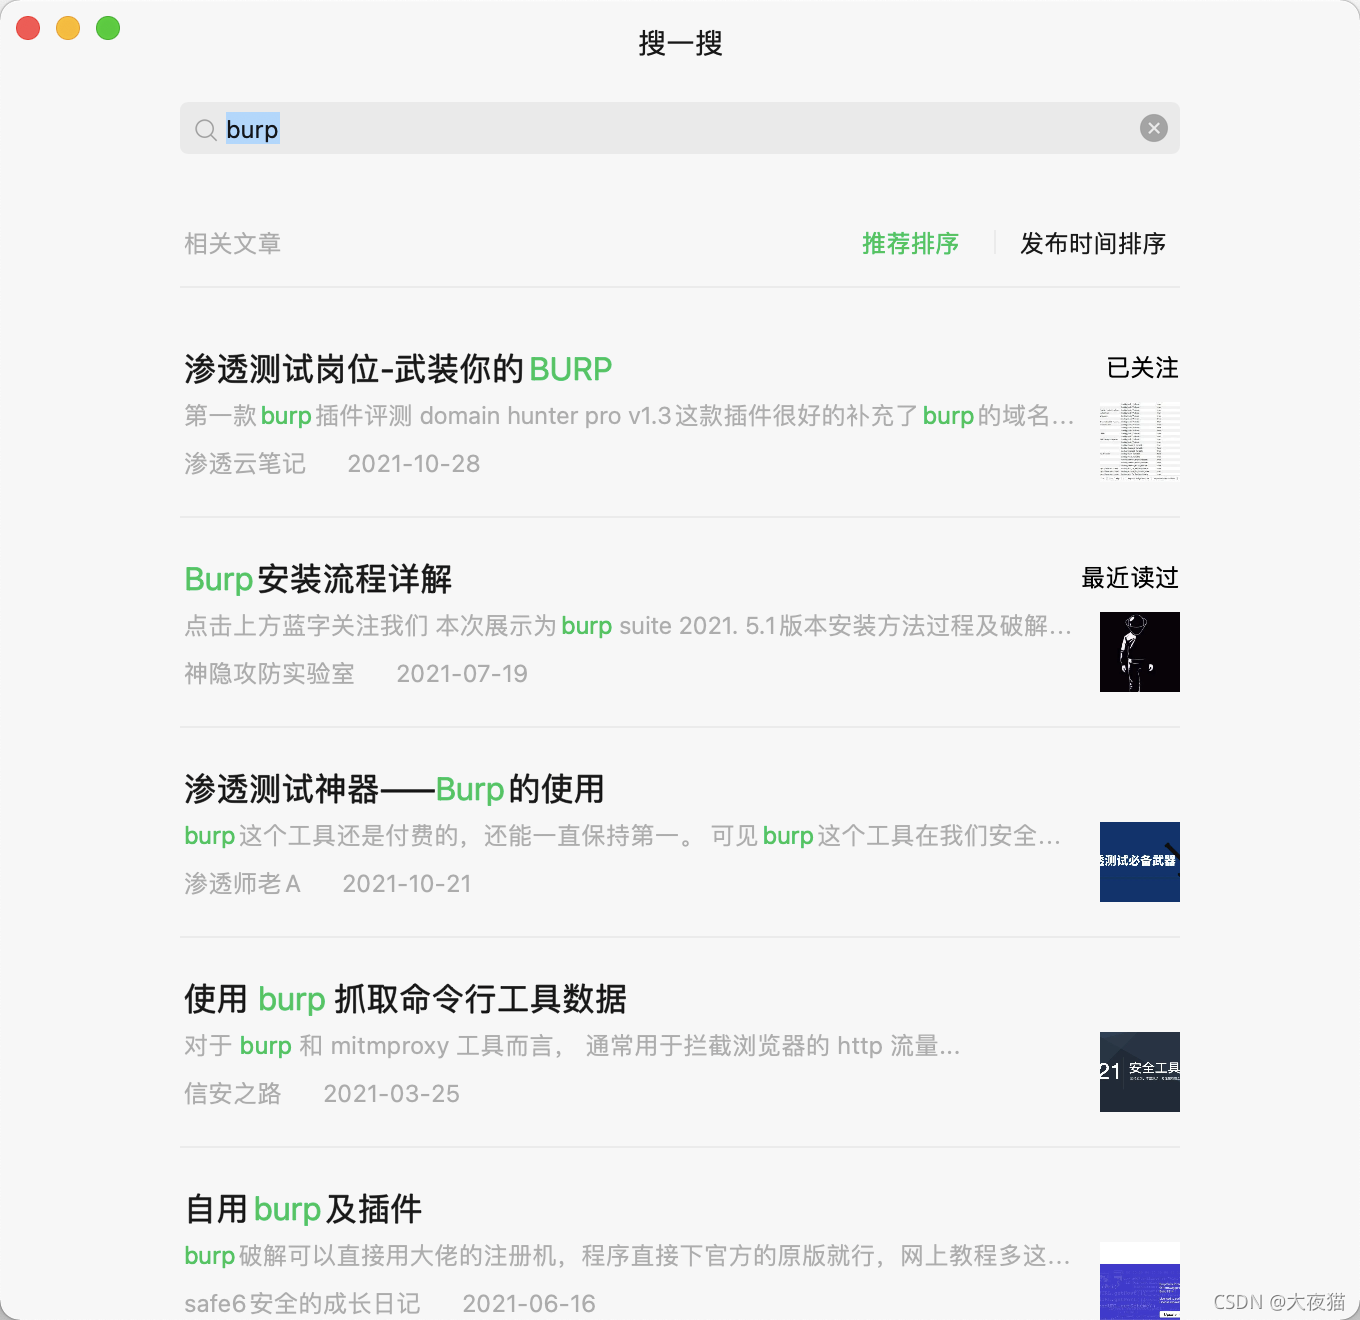Click thumbnail of 武装你的BURP article
This screenshot has width=1360, height=1320.
[1140, 442]
